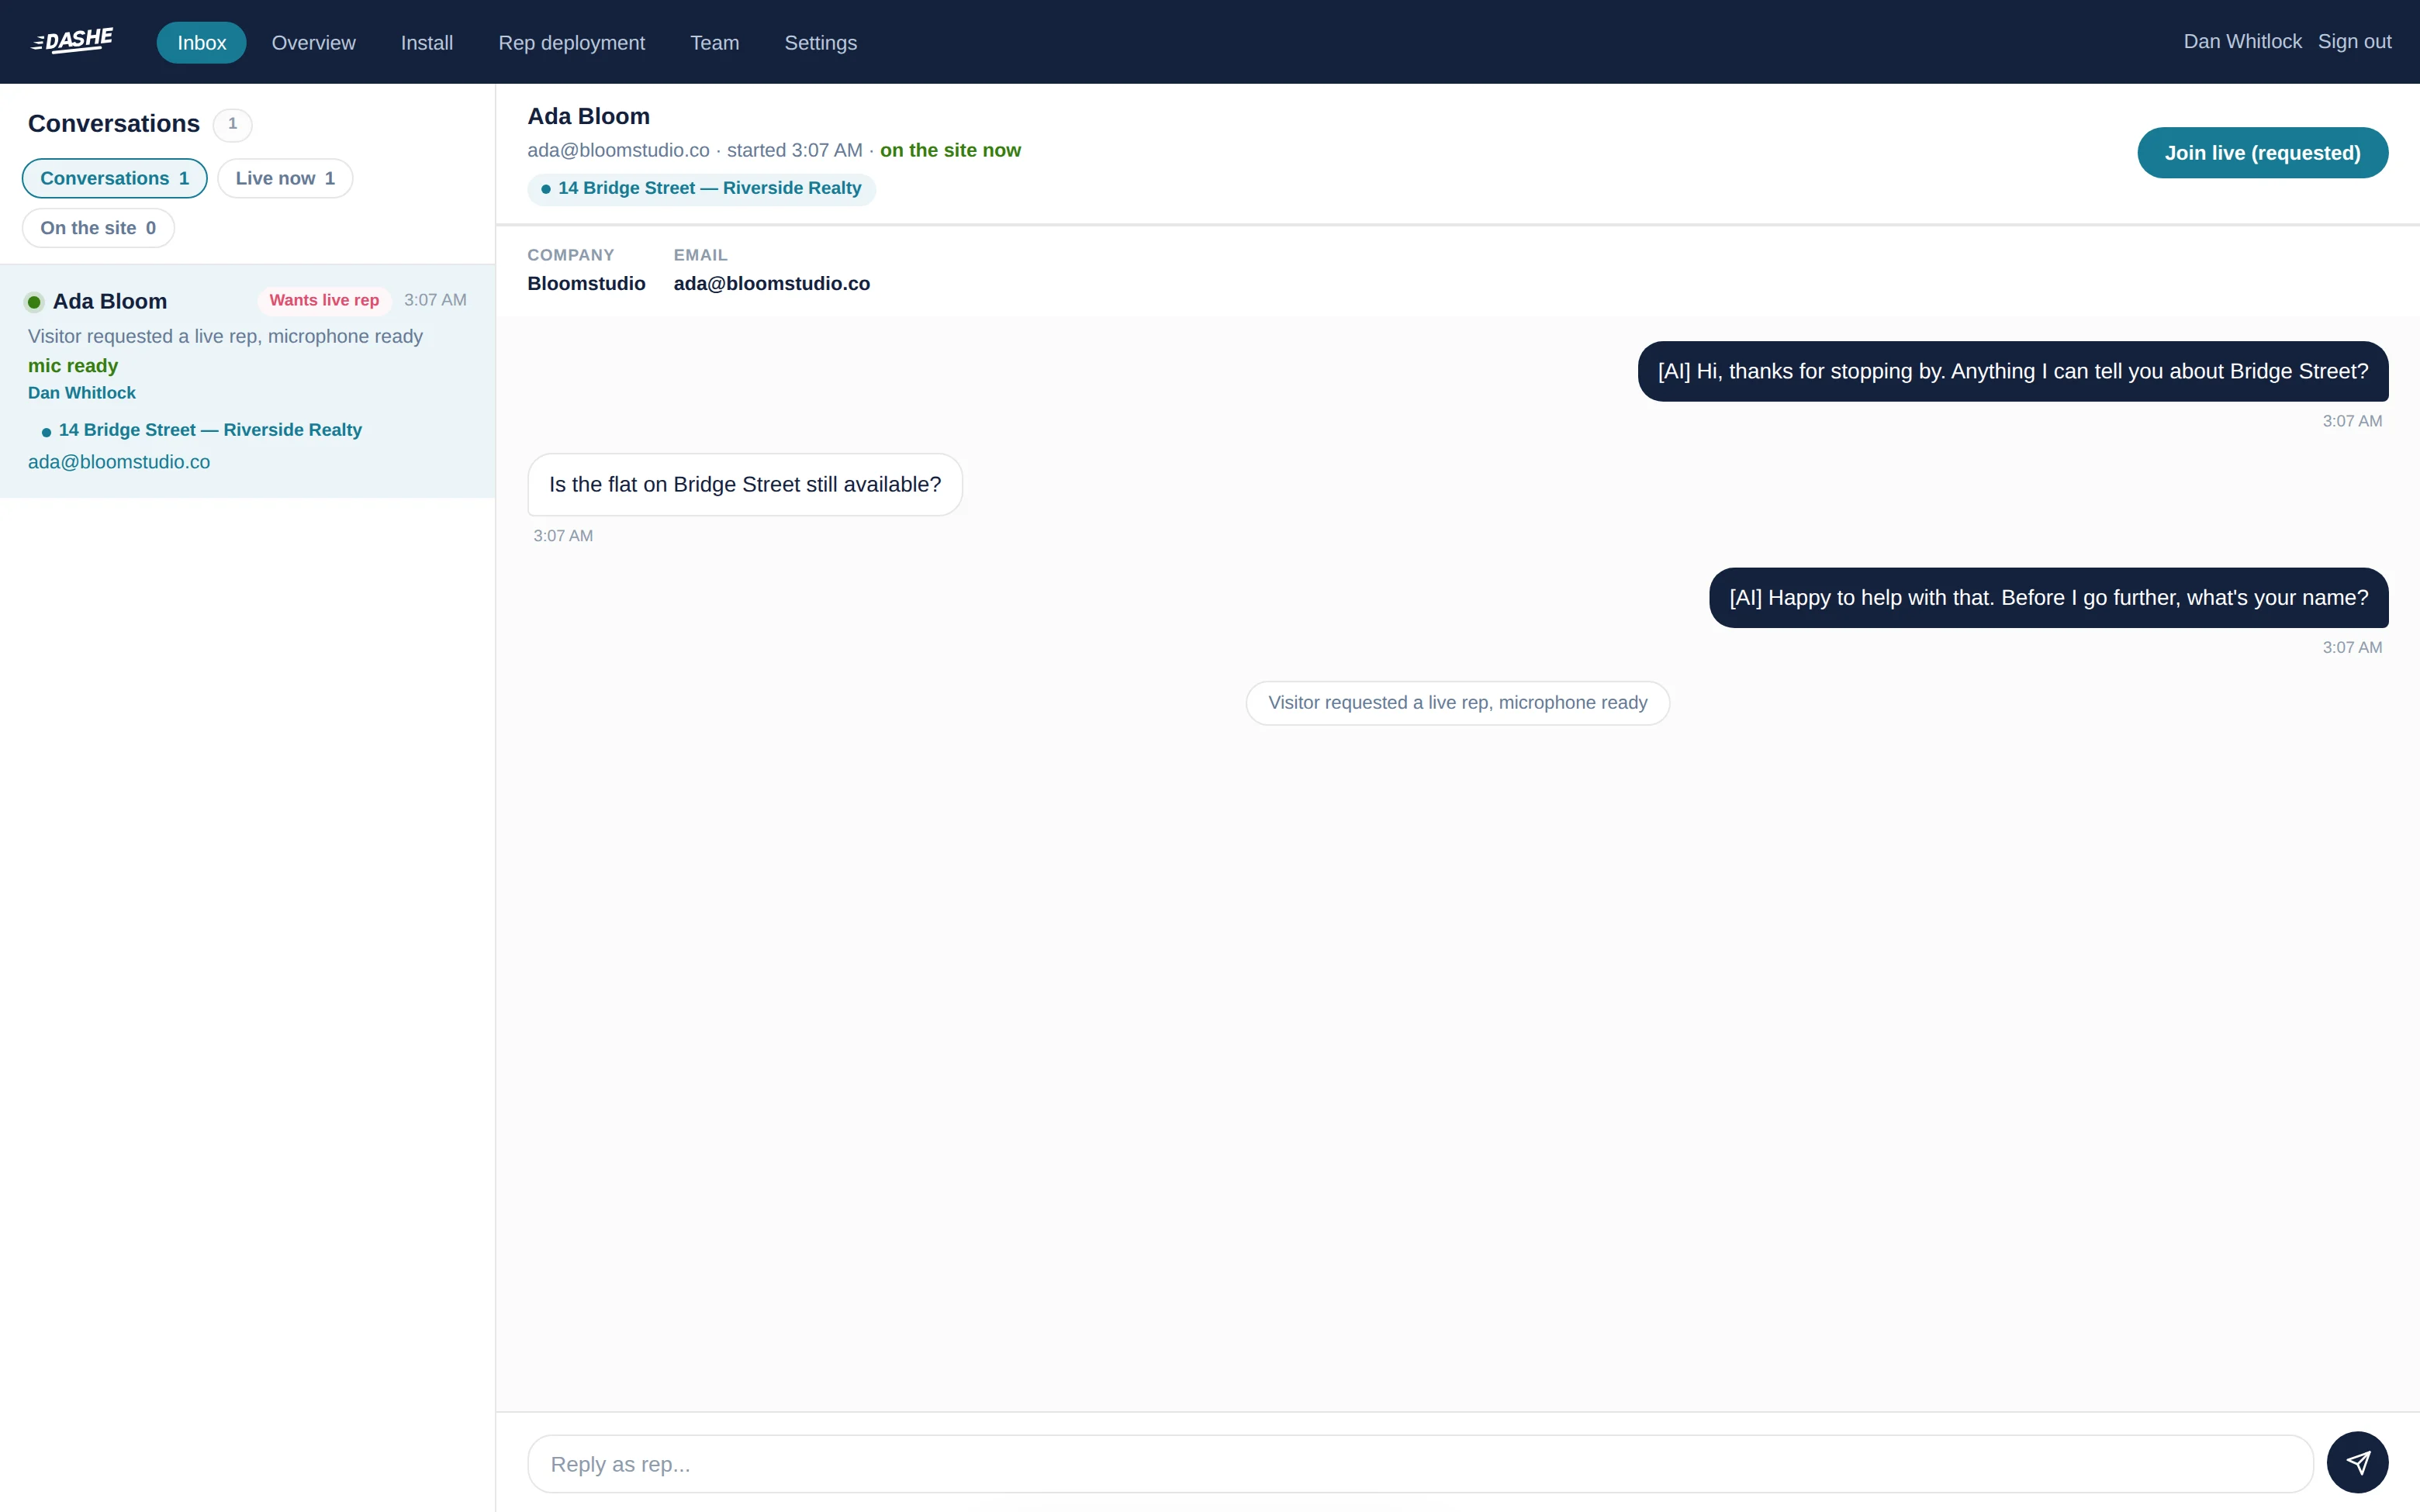Click the Conversations count badge in heading
Image resolution: width=2420 pixels, height=1512 pixels.
tap(232, 124)
